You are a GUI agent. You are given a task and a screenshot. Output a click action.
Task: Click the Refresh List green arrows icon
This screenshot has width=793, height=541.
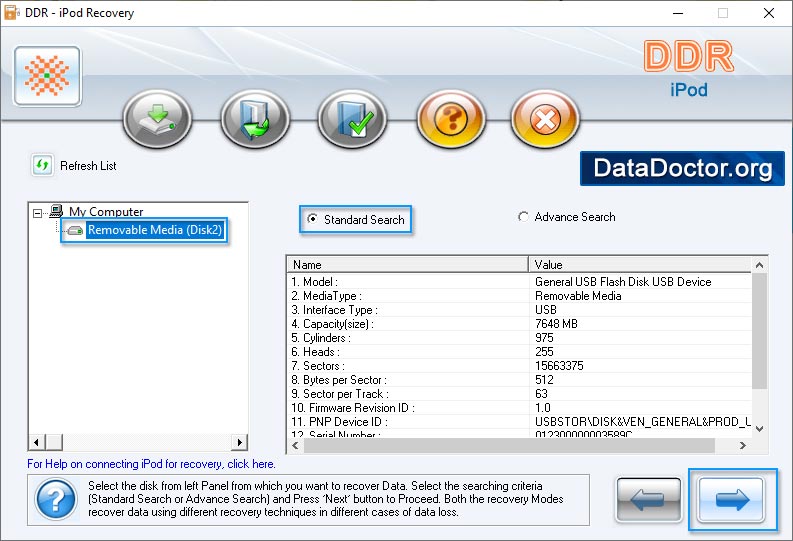pyautogui.click(x=42, y=165)
